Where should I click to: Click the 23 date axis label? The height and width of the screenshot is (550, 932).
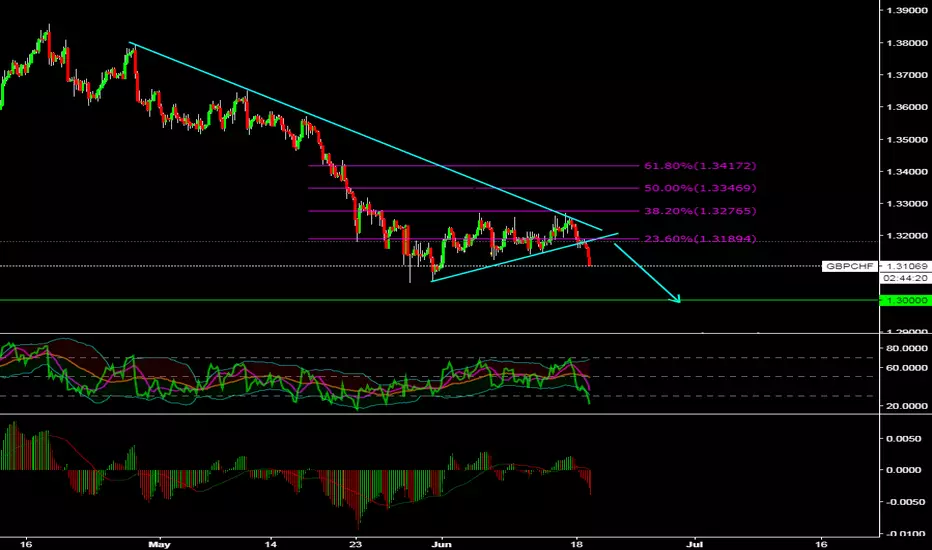355,544
